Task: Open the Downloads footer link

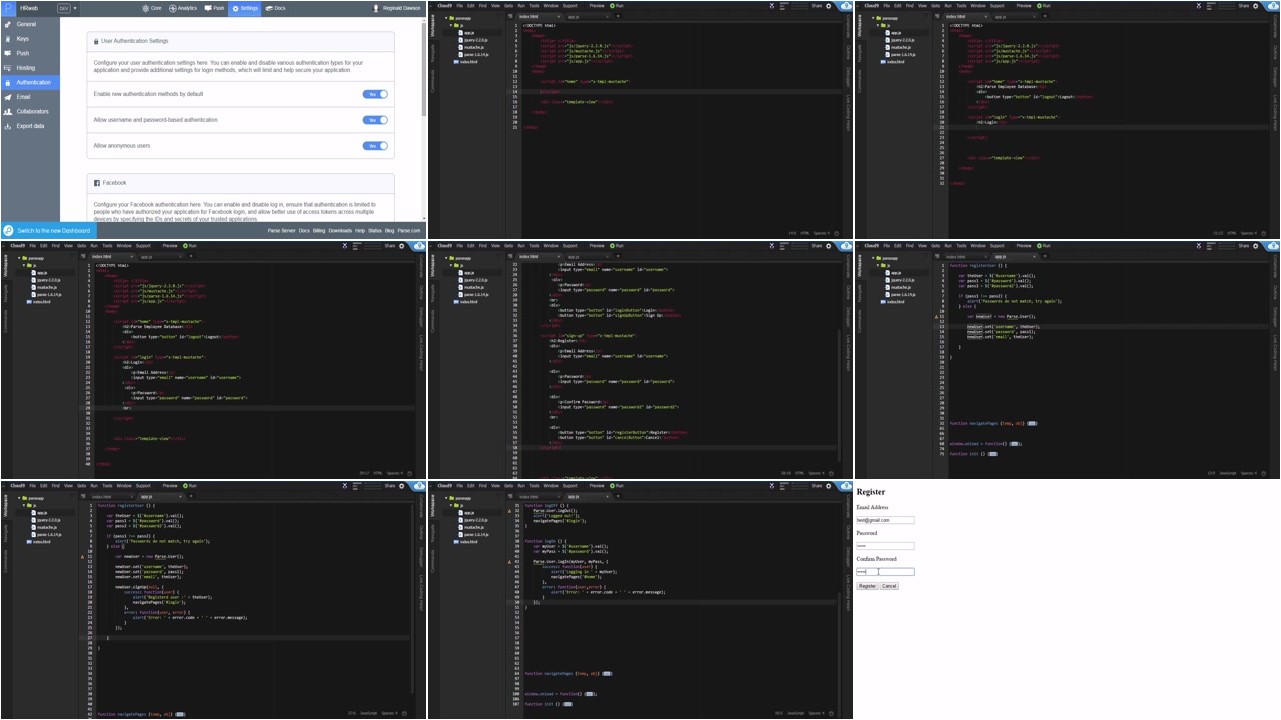Action: [340, 230]
